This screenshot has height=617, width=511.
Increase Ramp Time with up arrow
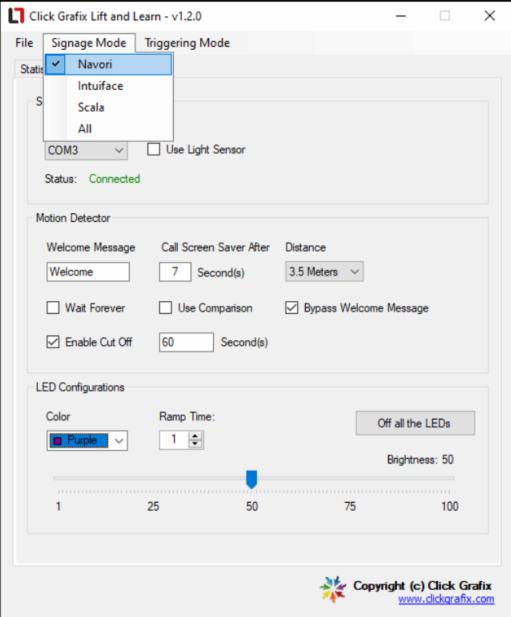pyautogui.click(x=195, y=436)
